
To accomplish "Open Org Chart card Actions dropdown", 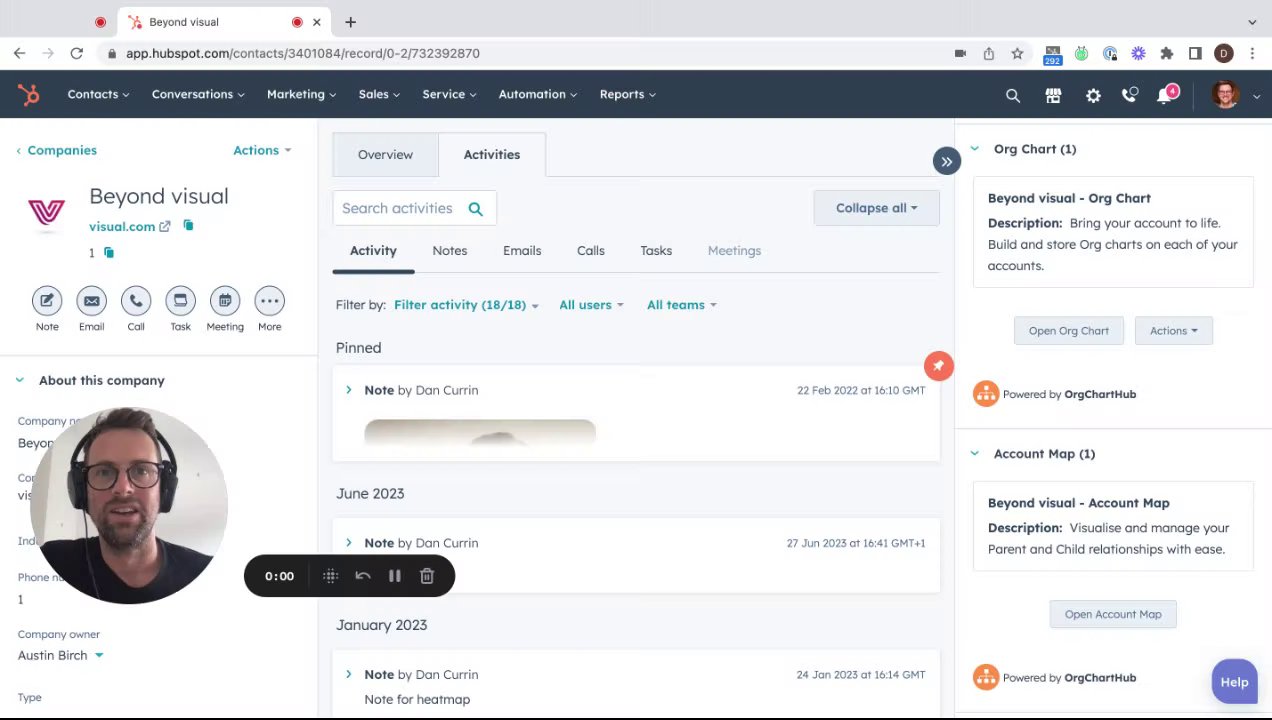I will point(1174,331).
